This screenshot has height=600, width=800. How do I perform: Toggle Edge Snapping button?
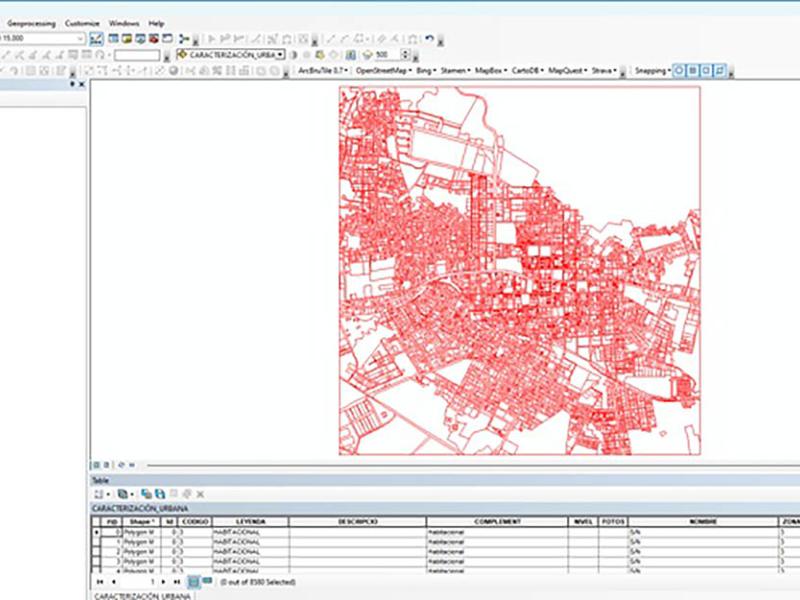click(x=720, y=71)
